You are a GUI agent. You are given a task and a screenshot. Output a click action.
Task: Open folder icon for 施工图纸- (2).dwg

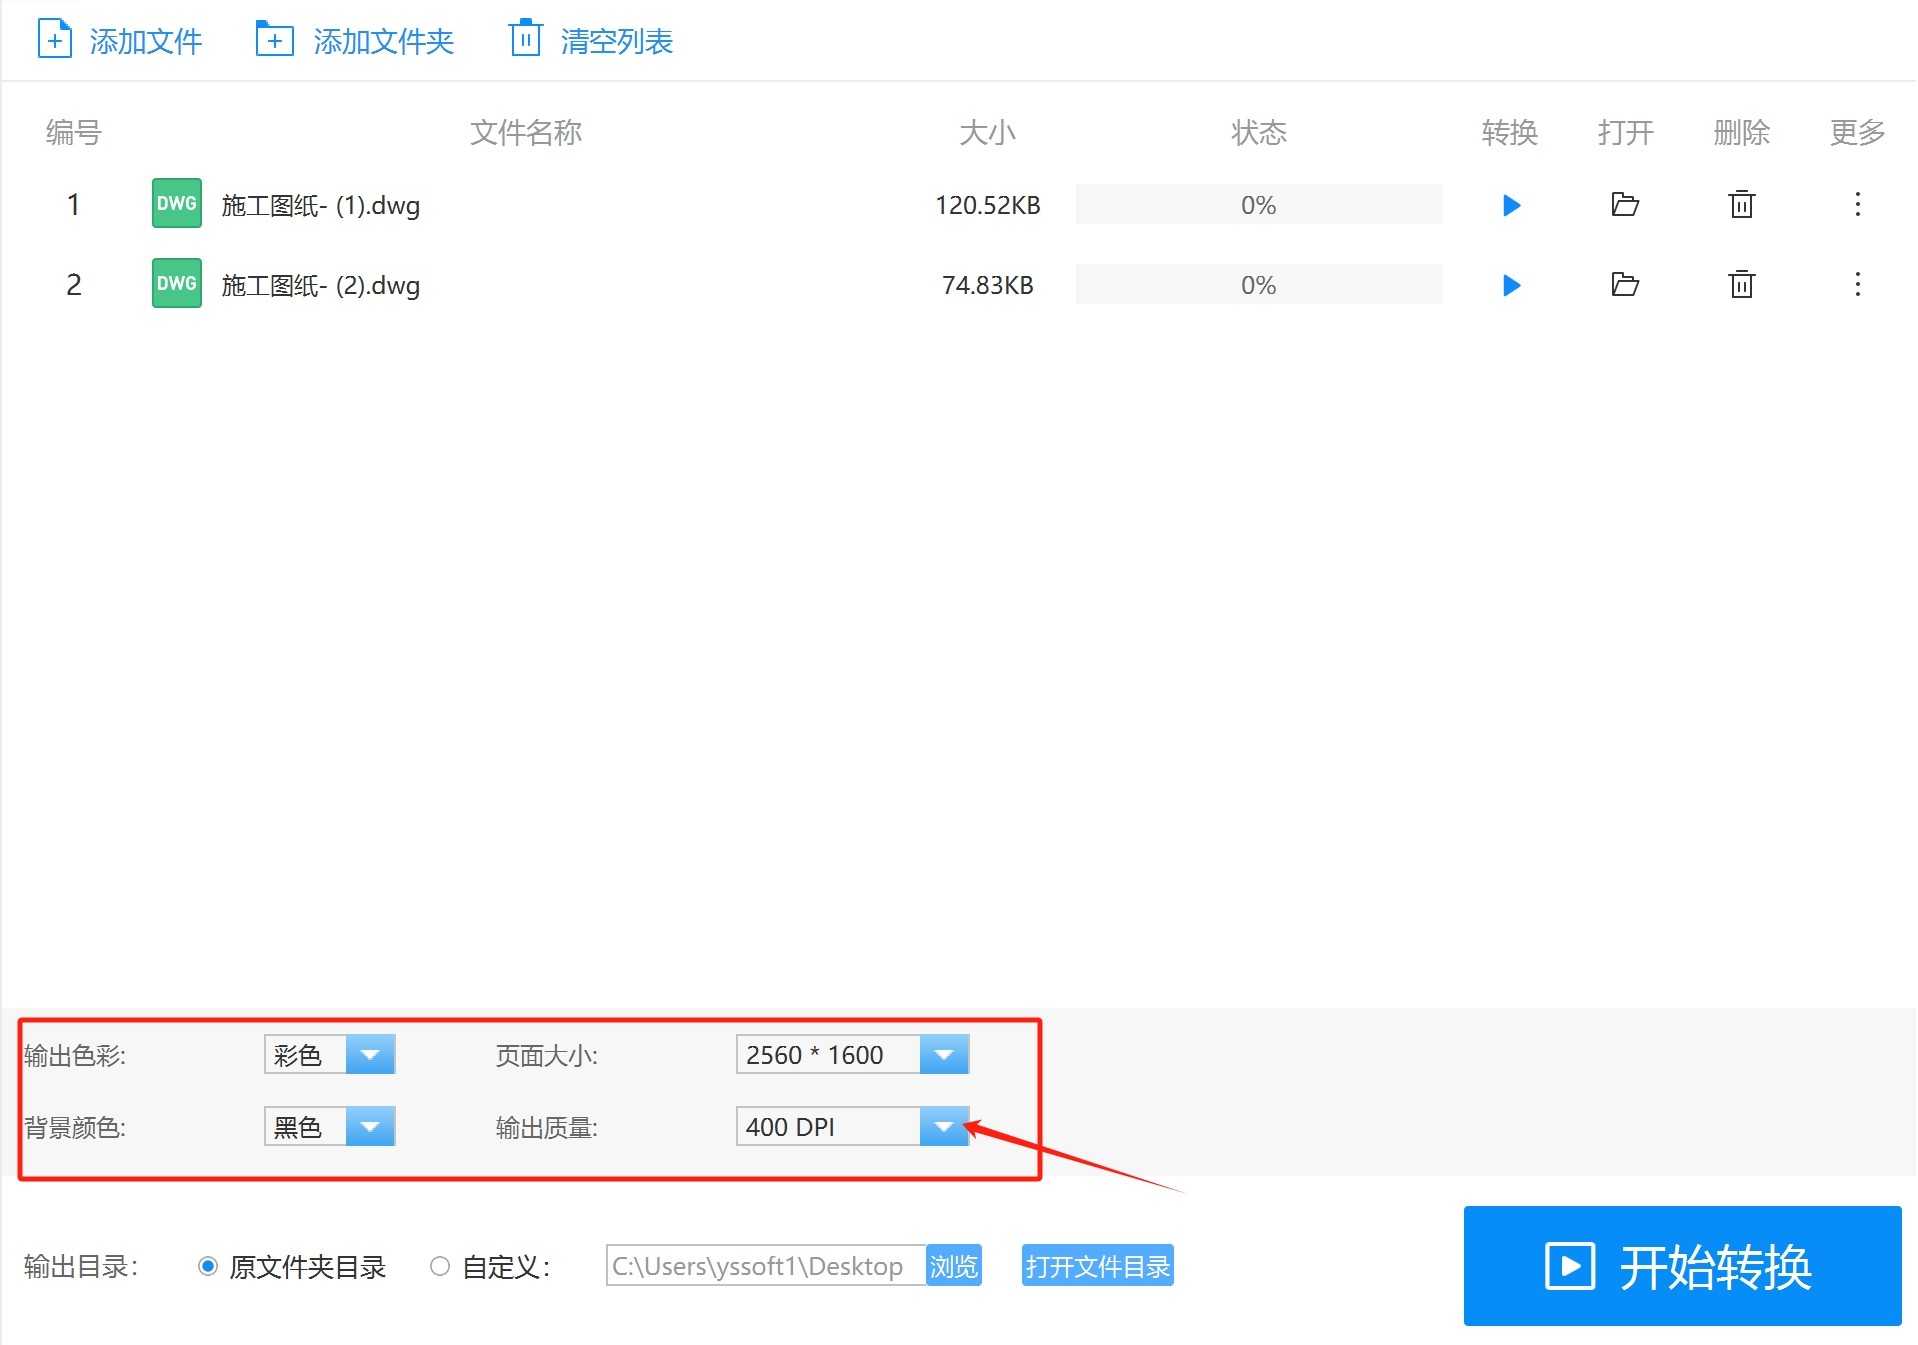(1625, 285)
